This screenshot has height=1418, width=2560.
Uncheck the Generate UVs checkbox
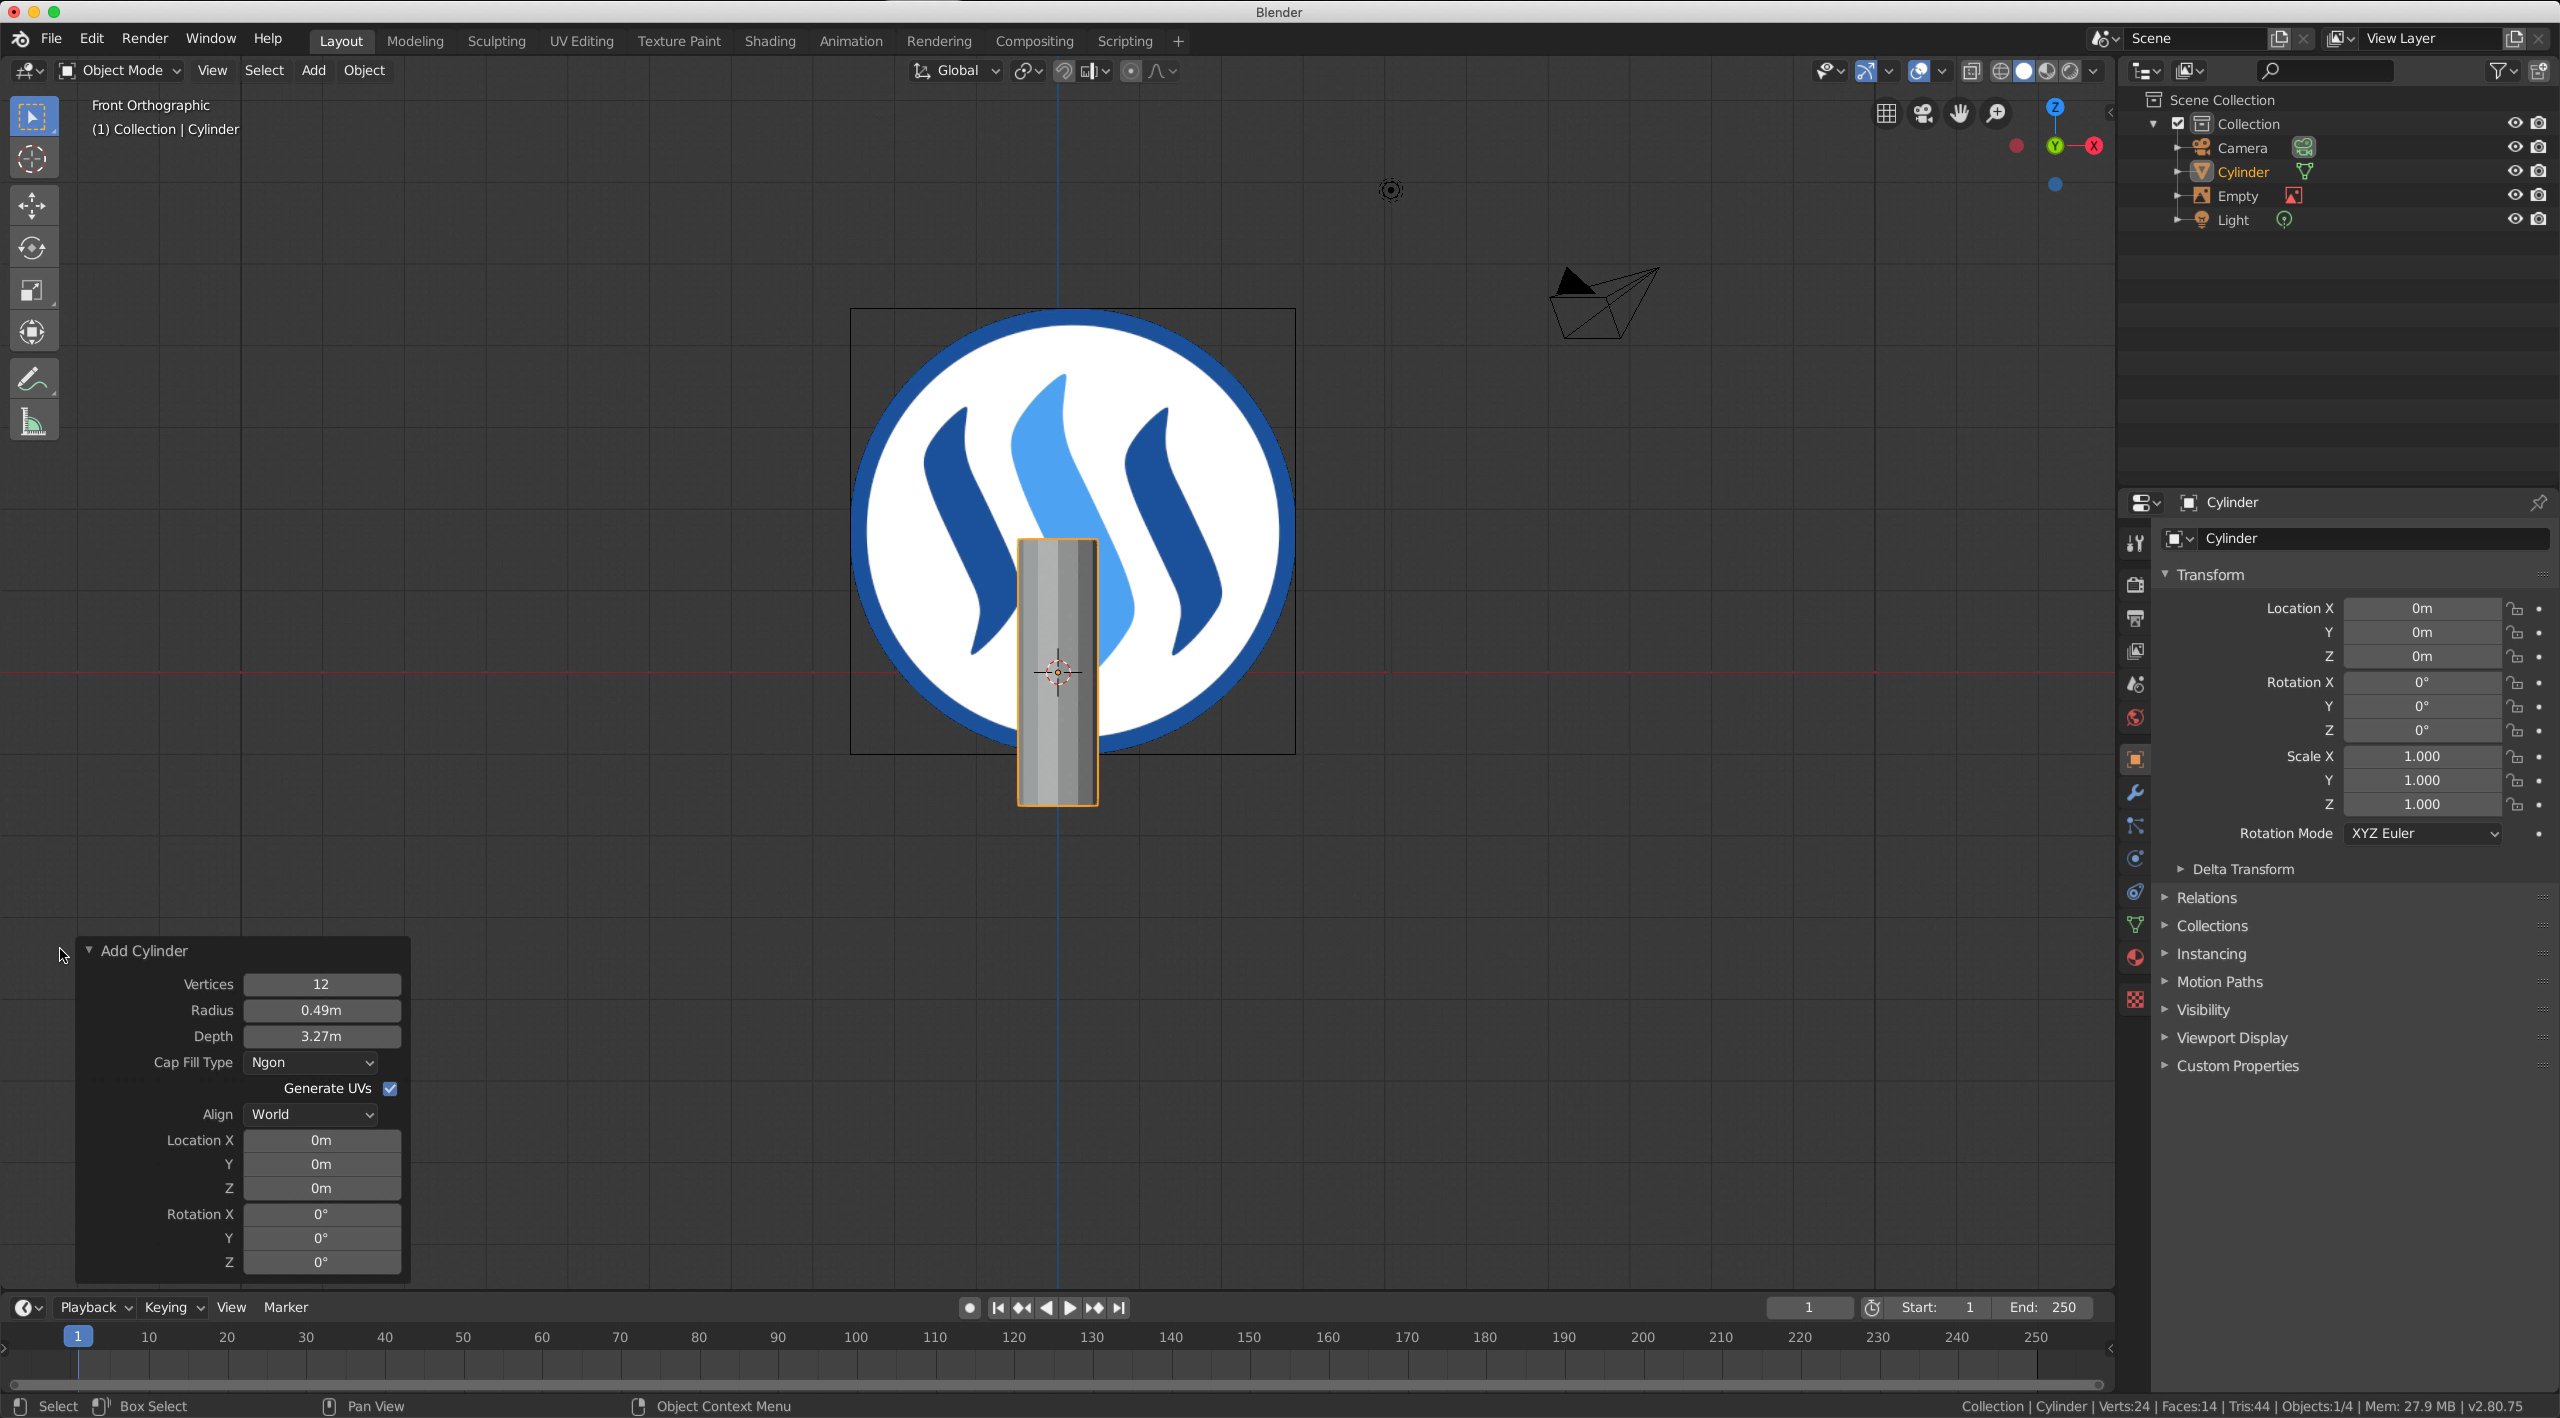(390, 1088)
